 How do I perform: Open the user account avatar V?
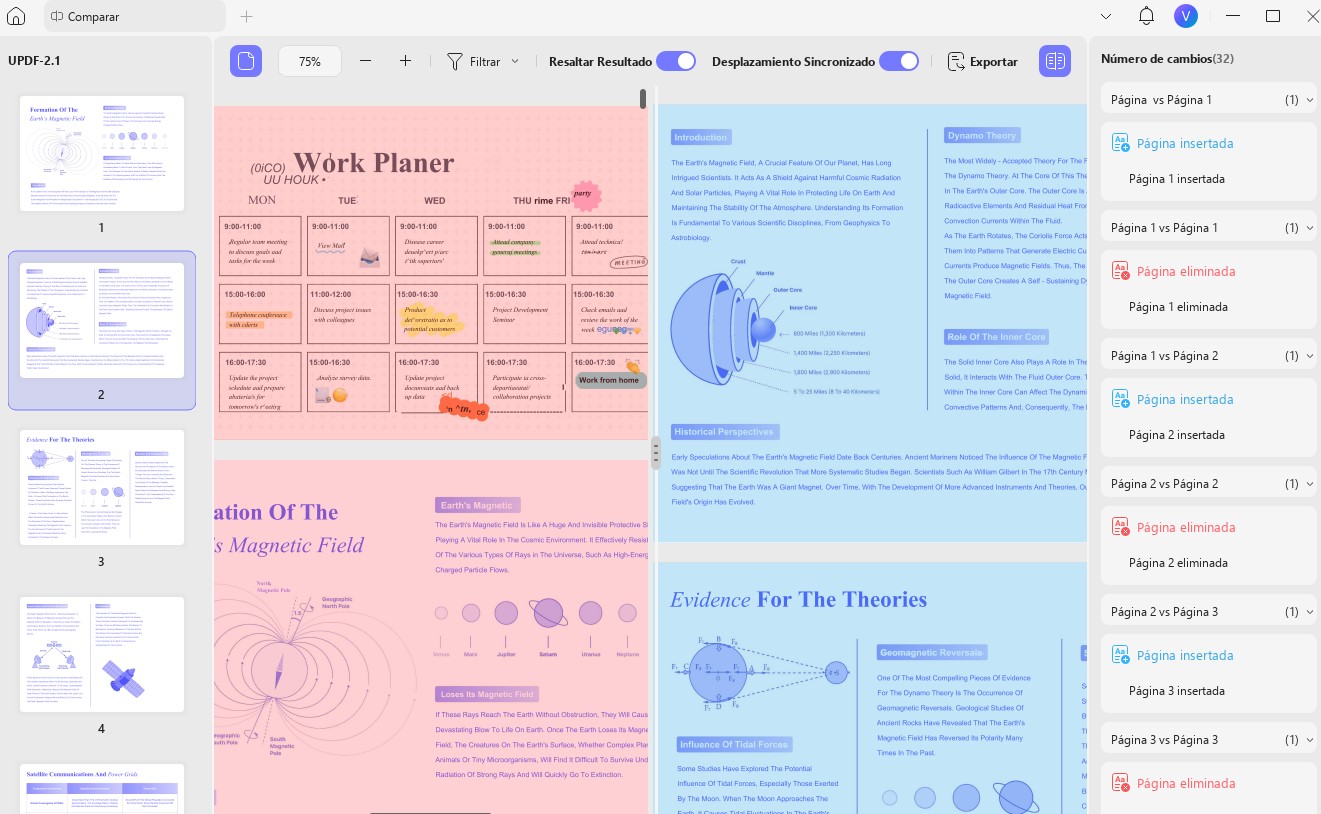click(1186, 16)
